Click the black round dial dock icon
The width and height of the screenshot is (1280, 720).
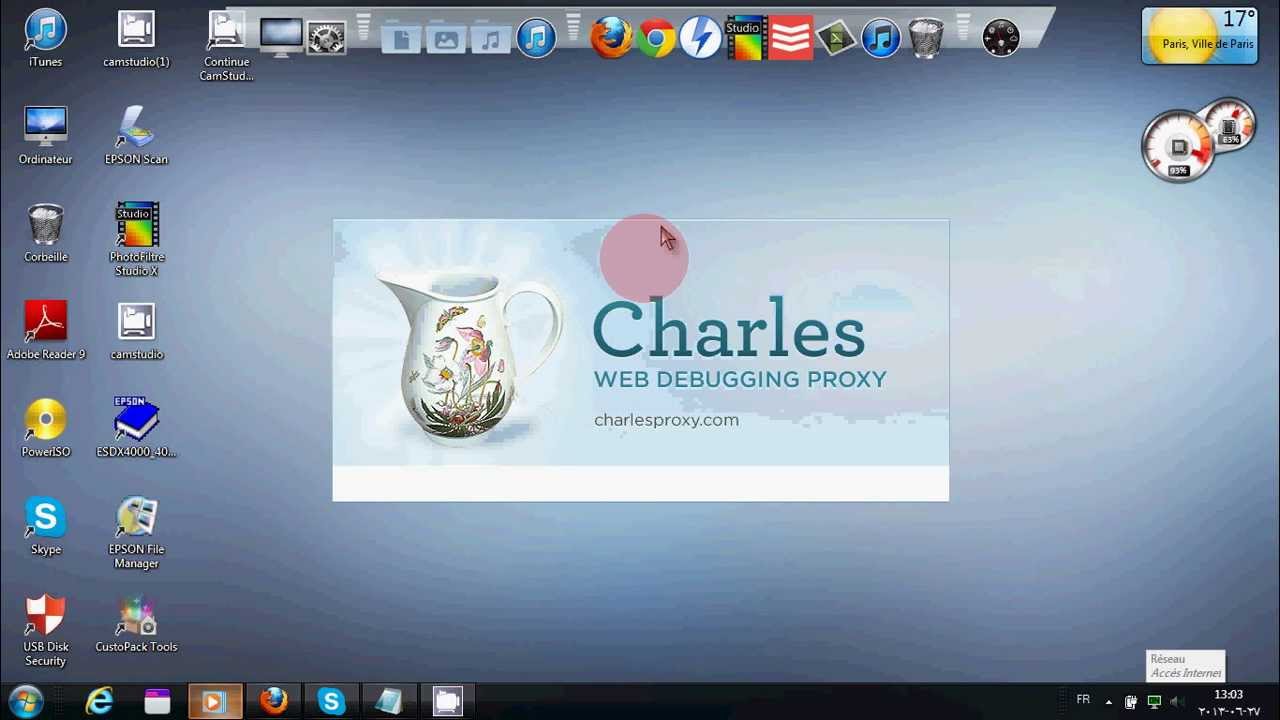coord(1000,39)
